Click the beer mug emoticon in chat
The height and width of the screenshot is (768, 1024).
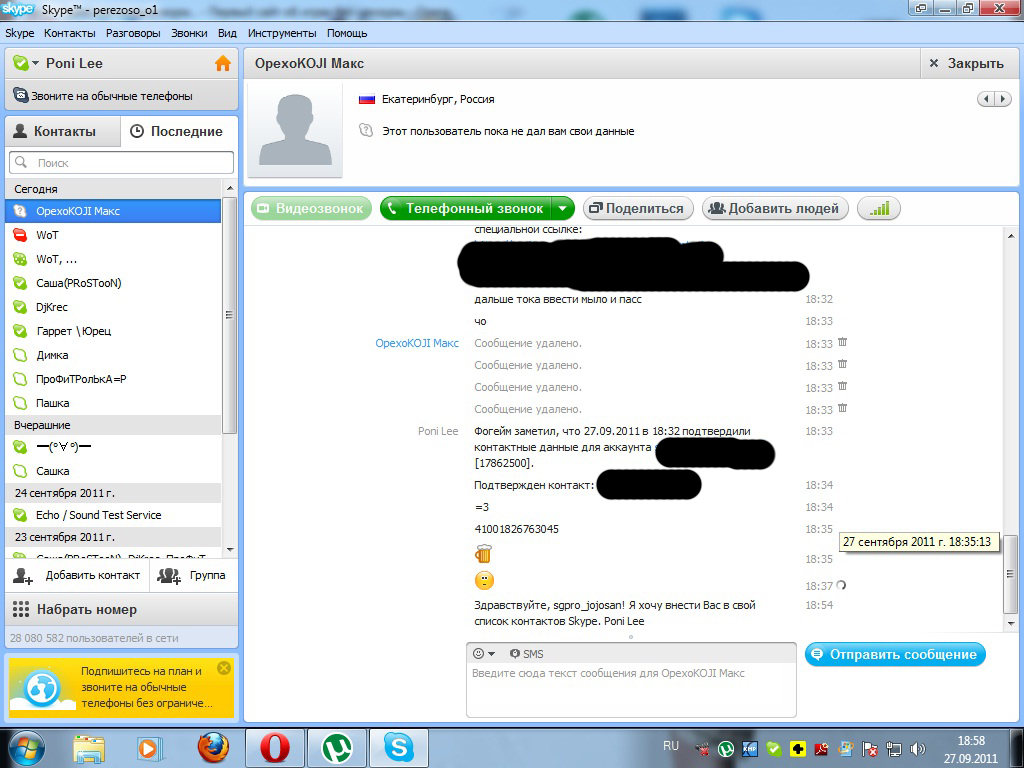point(483,554)
